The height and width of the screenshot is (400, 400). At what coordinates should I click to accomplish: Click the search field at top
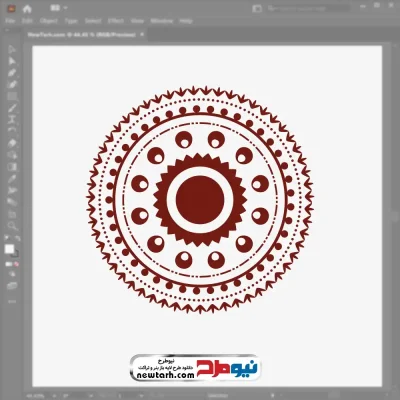click(x=308, y=9)
